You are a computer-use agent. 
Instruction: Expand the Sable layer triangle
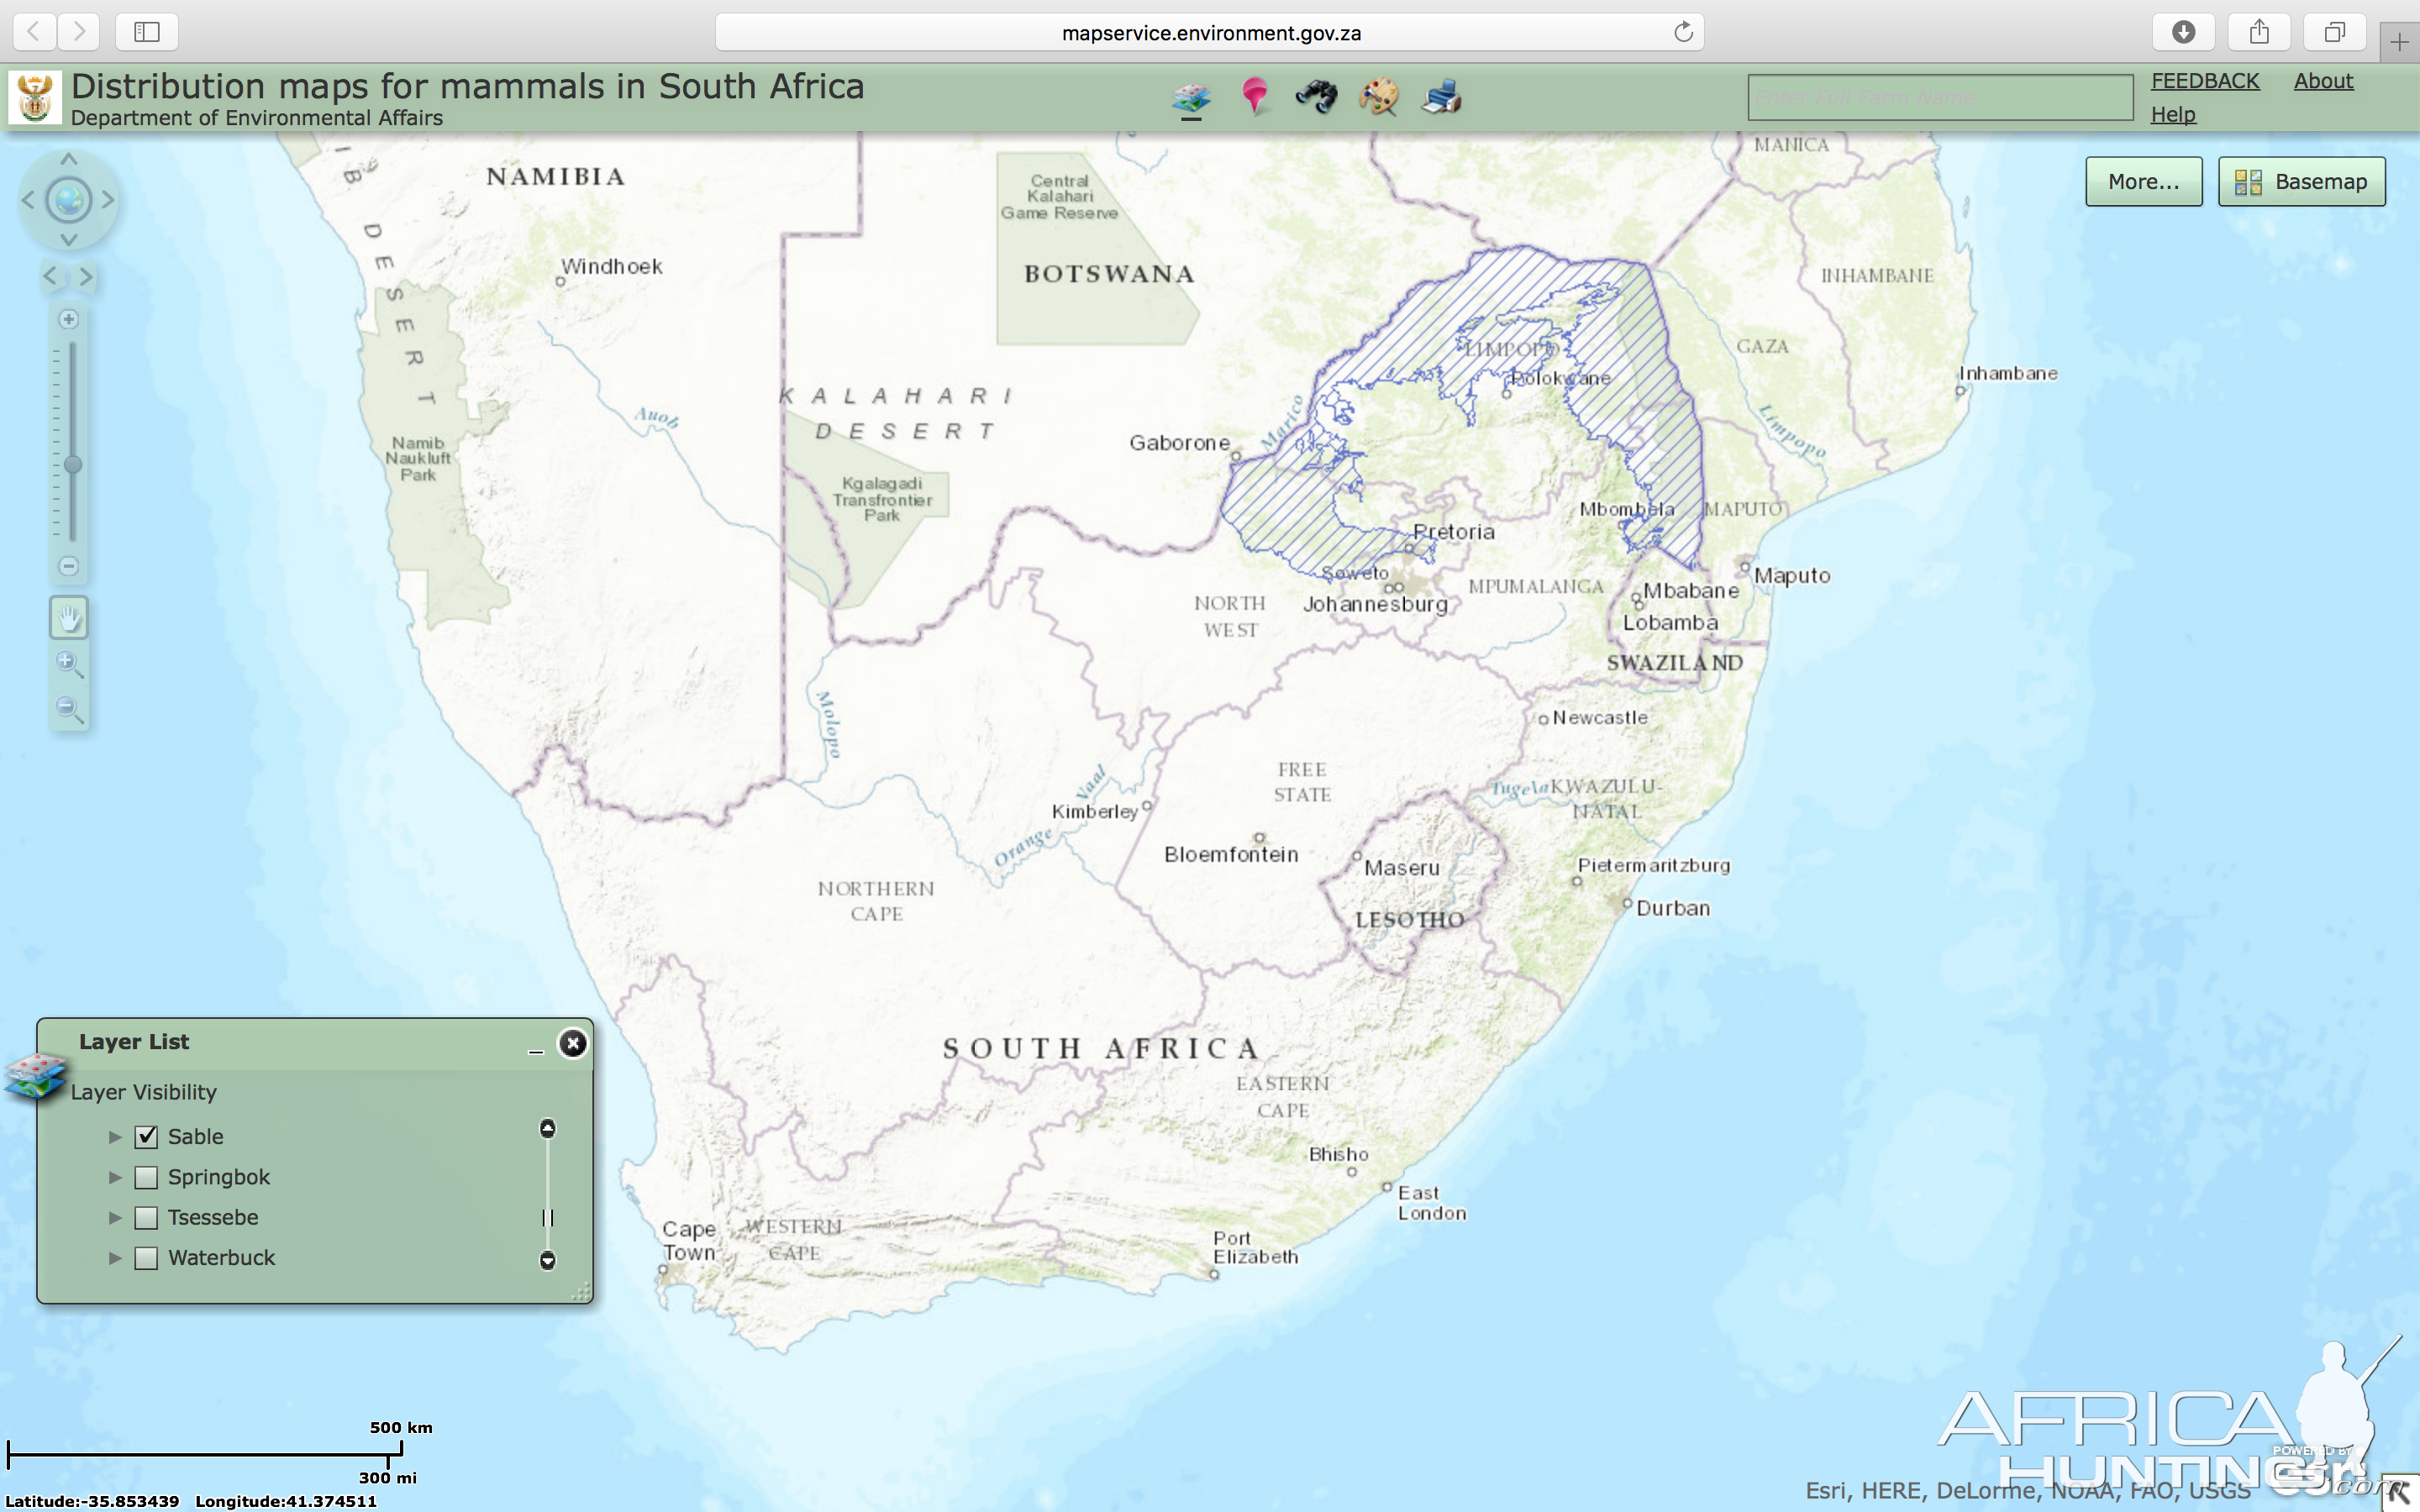point(115,1137)
